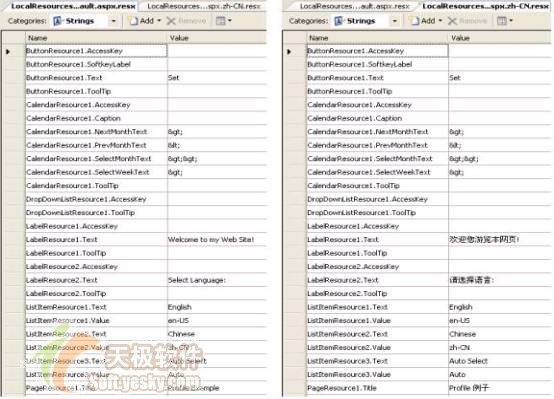
Task: Expand the Add button arrow in left toolbar
Action: [159, 21]
